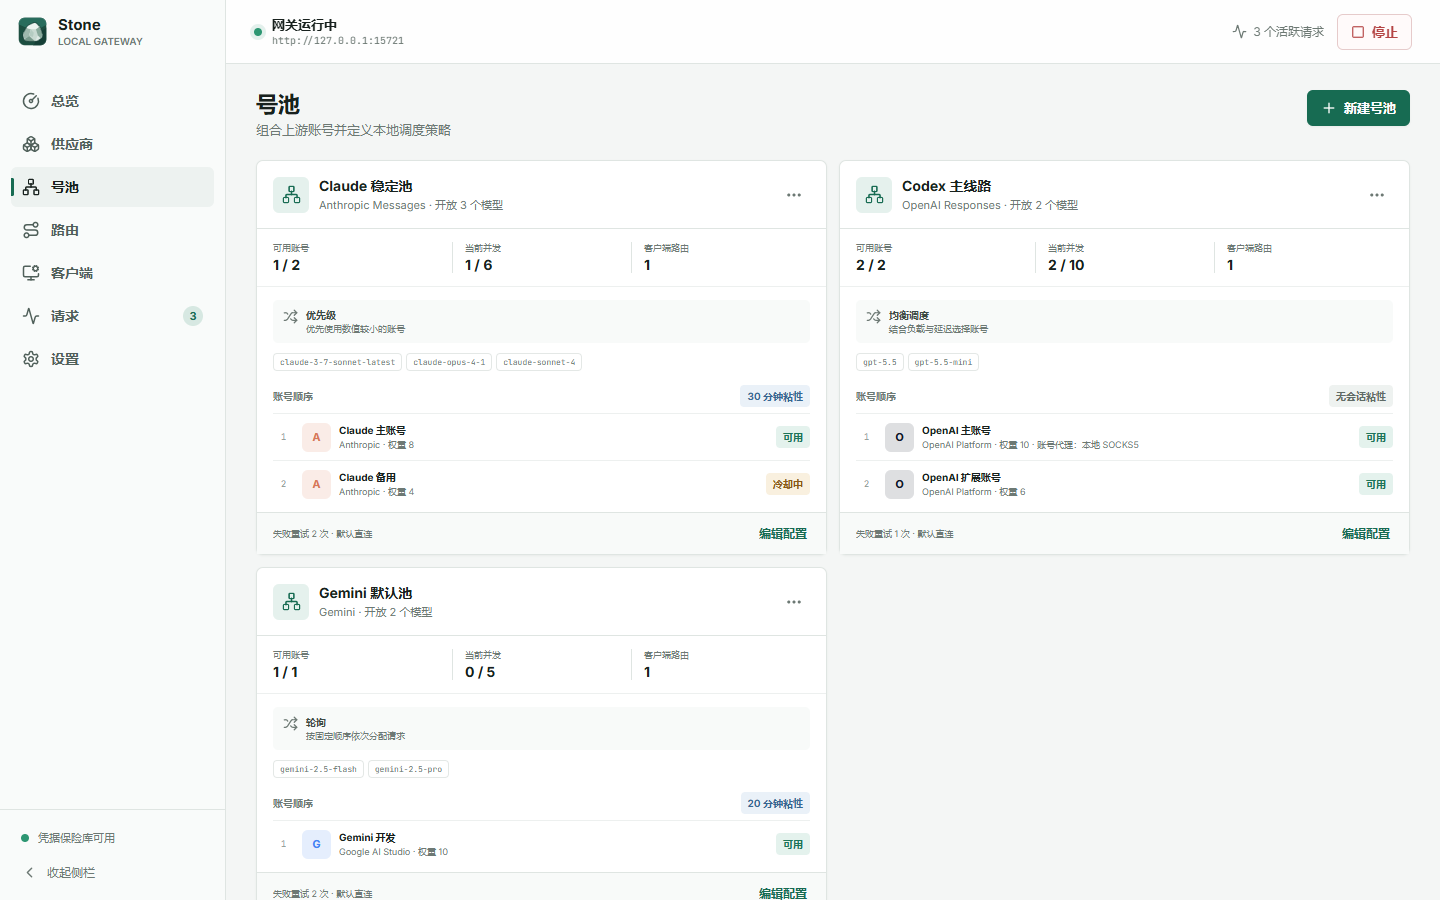Click the 总览 gauge icon
The width and height of the screenshot is (1440, 900).
31,101
